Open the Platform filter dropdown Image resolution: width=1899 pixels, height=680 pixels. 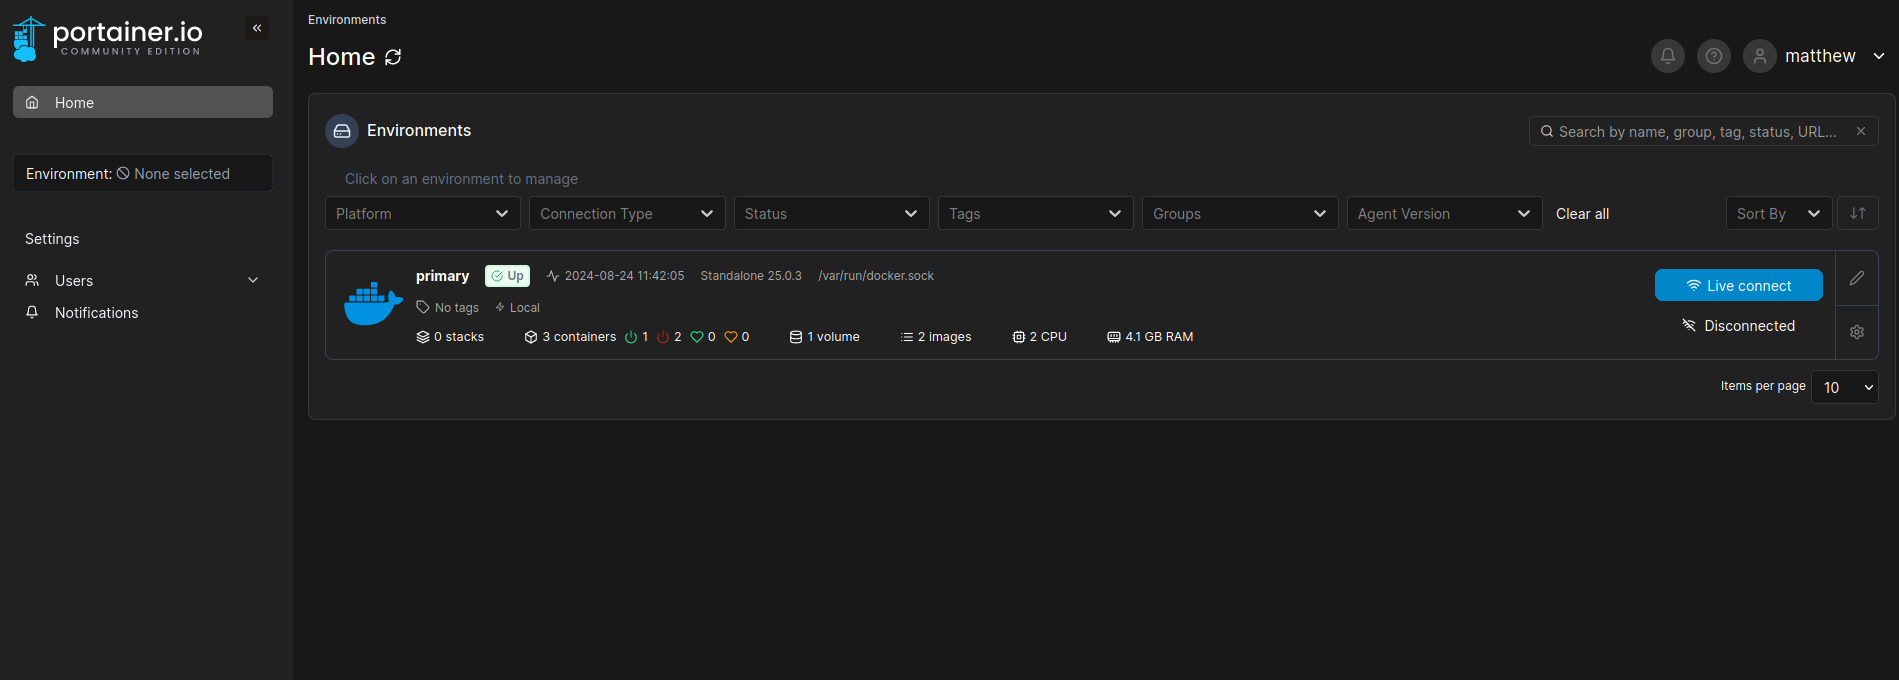click(423, 213)
